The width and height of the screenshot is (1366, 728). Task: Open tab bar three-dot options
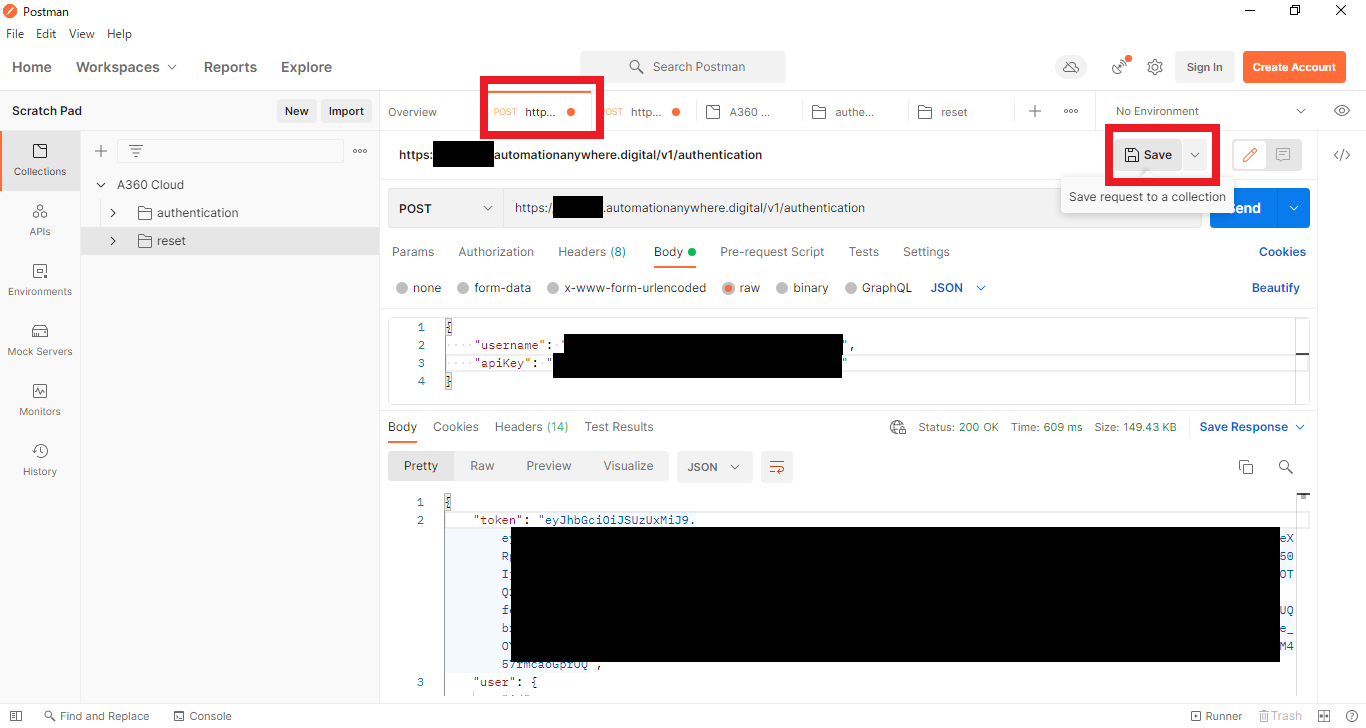pyautogui.click(x=1071, y=111)
